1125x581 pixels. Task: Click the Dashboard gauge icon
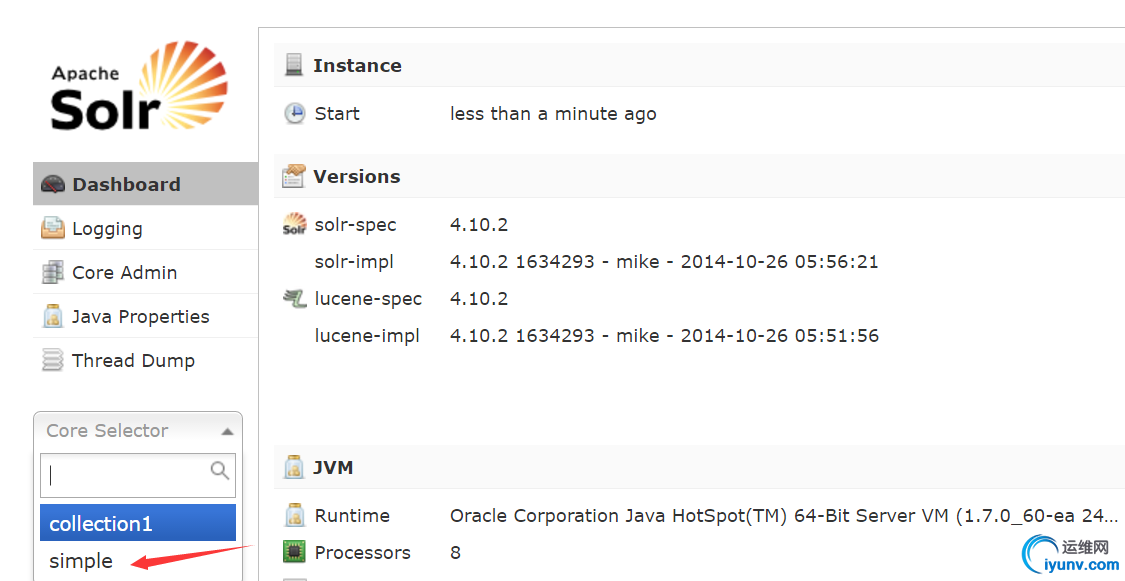point(53,185)
